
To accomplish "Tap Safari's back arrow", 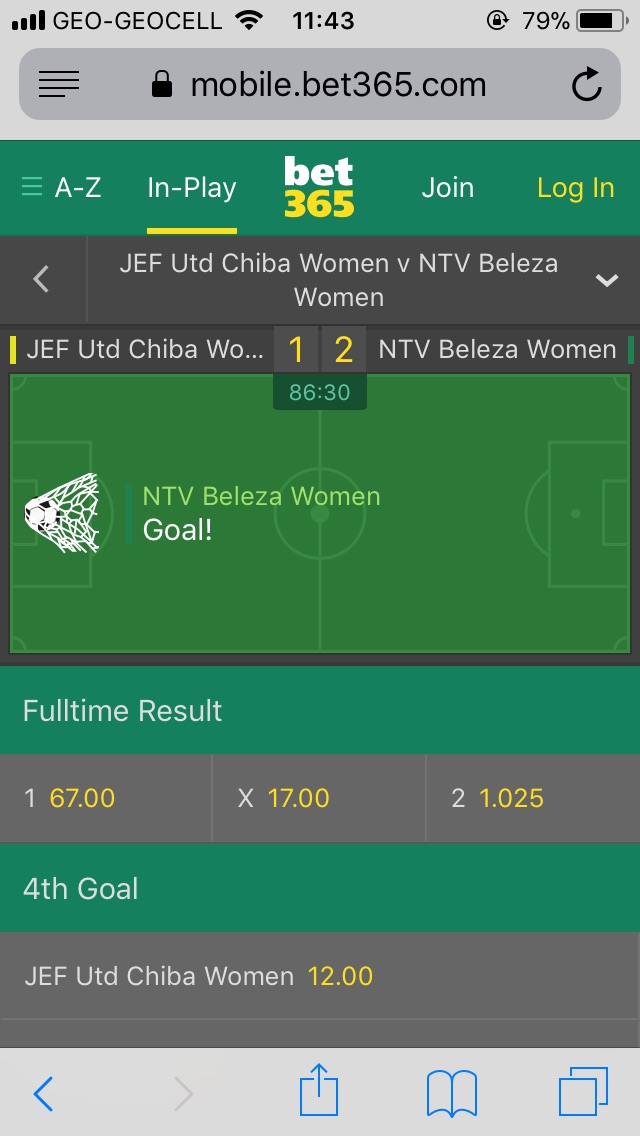I will tap(43, 1094).
